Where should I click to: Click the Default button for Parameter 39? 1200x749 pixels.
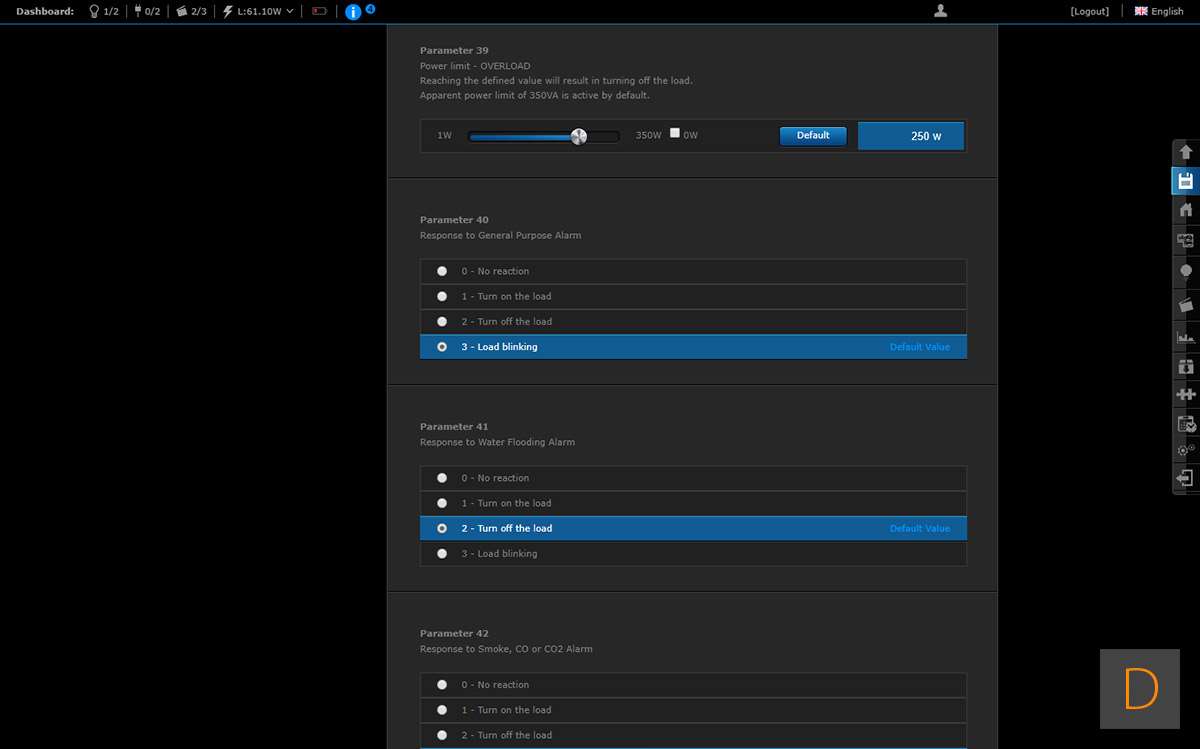coord(813,136)
